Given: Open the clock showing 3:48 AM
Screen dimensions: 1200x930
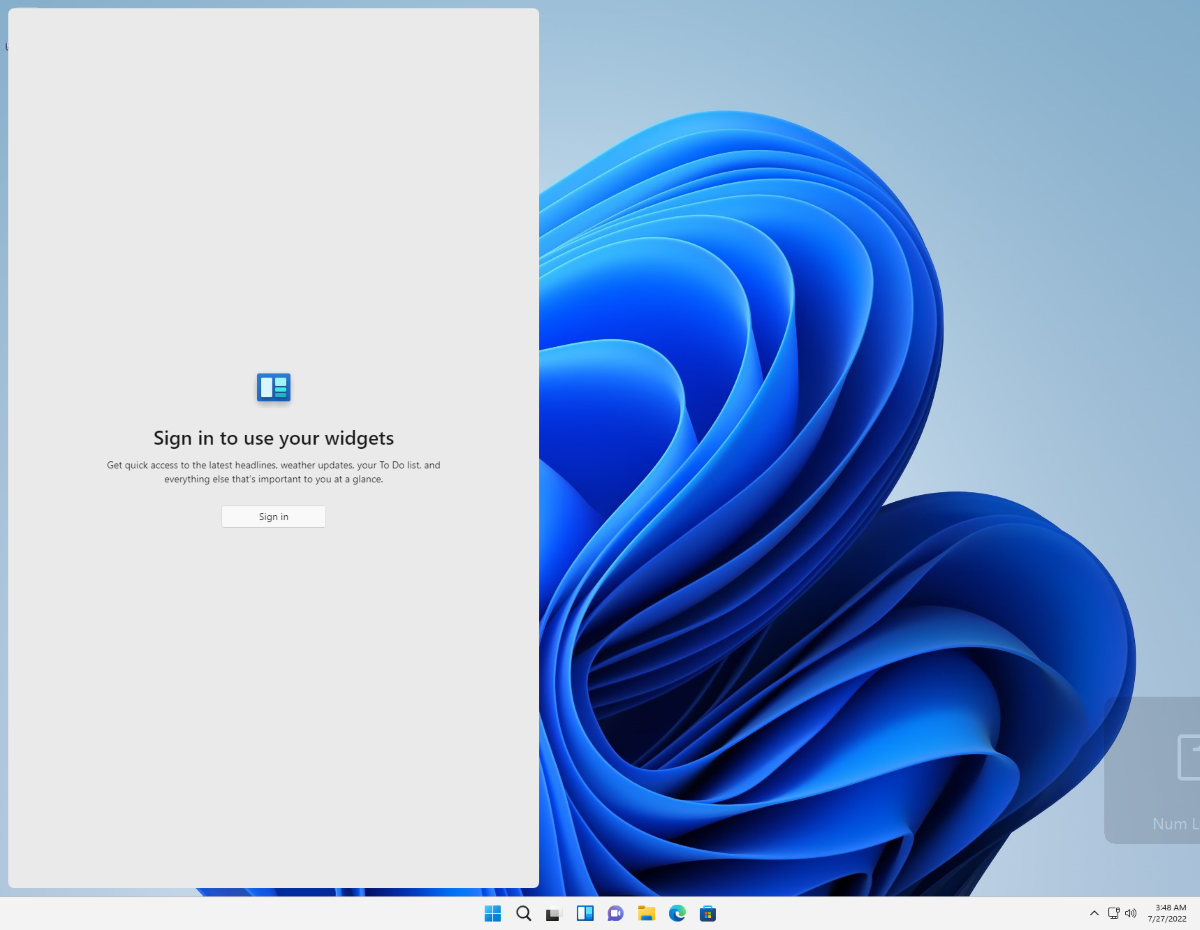Looking at the screenshot, I should (1167, 913).
